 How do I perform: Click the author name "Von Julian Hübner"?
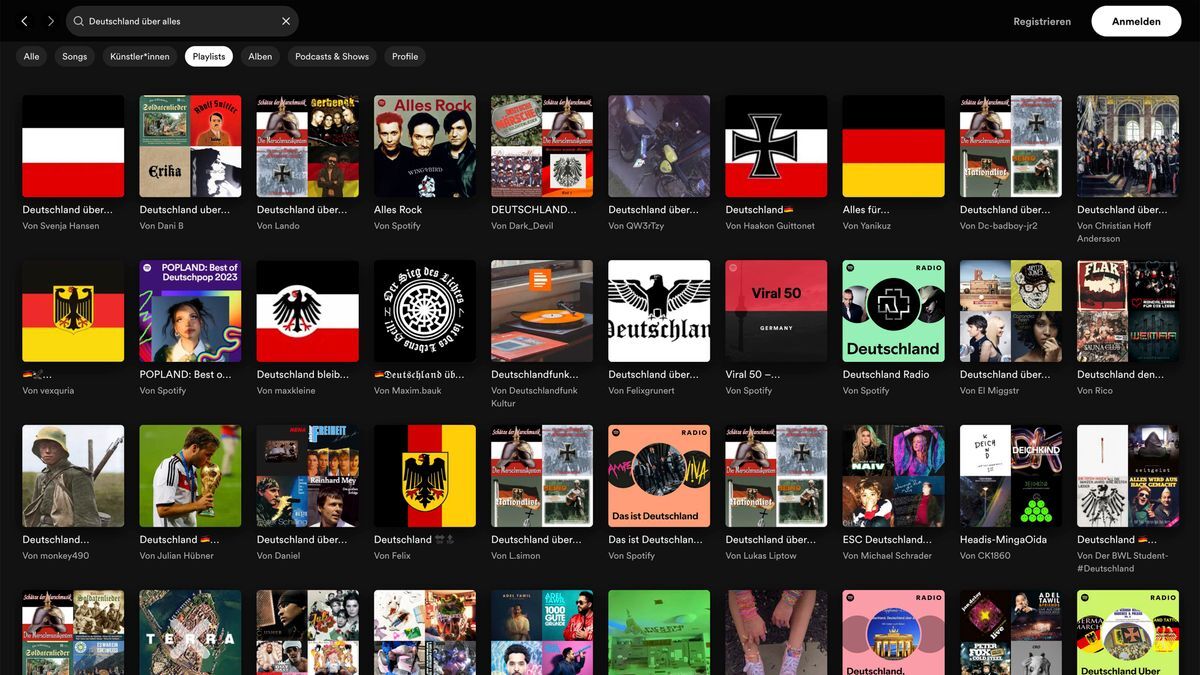(176, 556)
